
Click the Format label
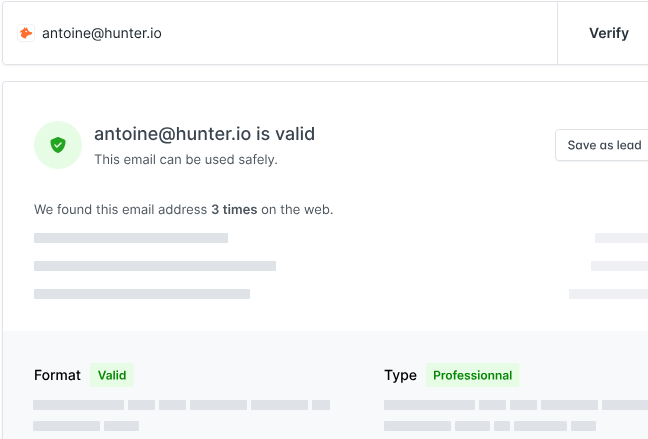tap(57, 375)
